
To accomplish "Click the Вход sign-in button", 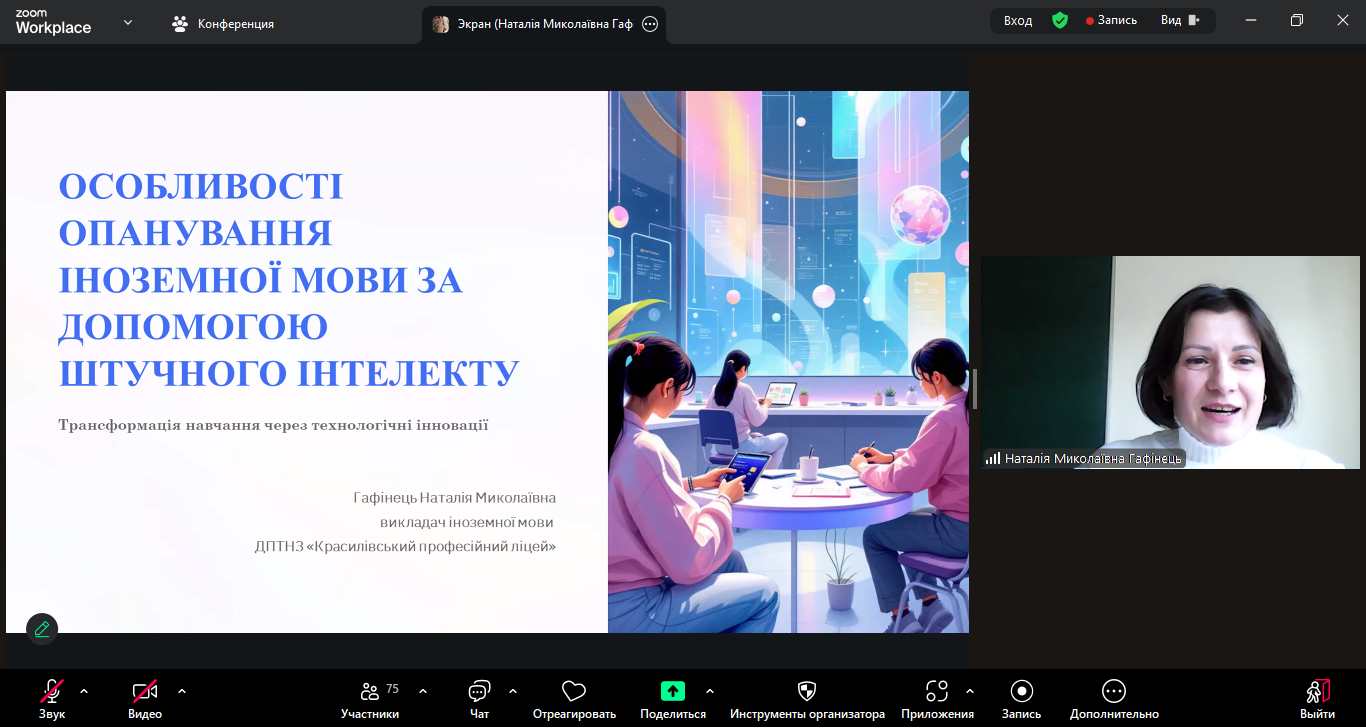I will 1018,21.
